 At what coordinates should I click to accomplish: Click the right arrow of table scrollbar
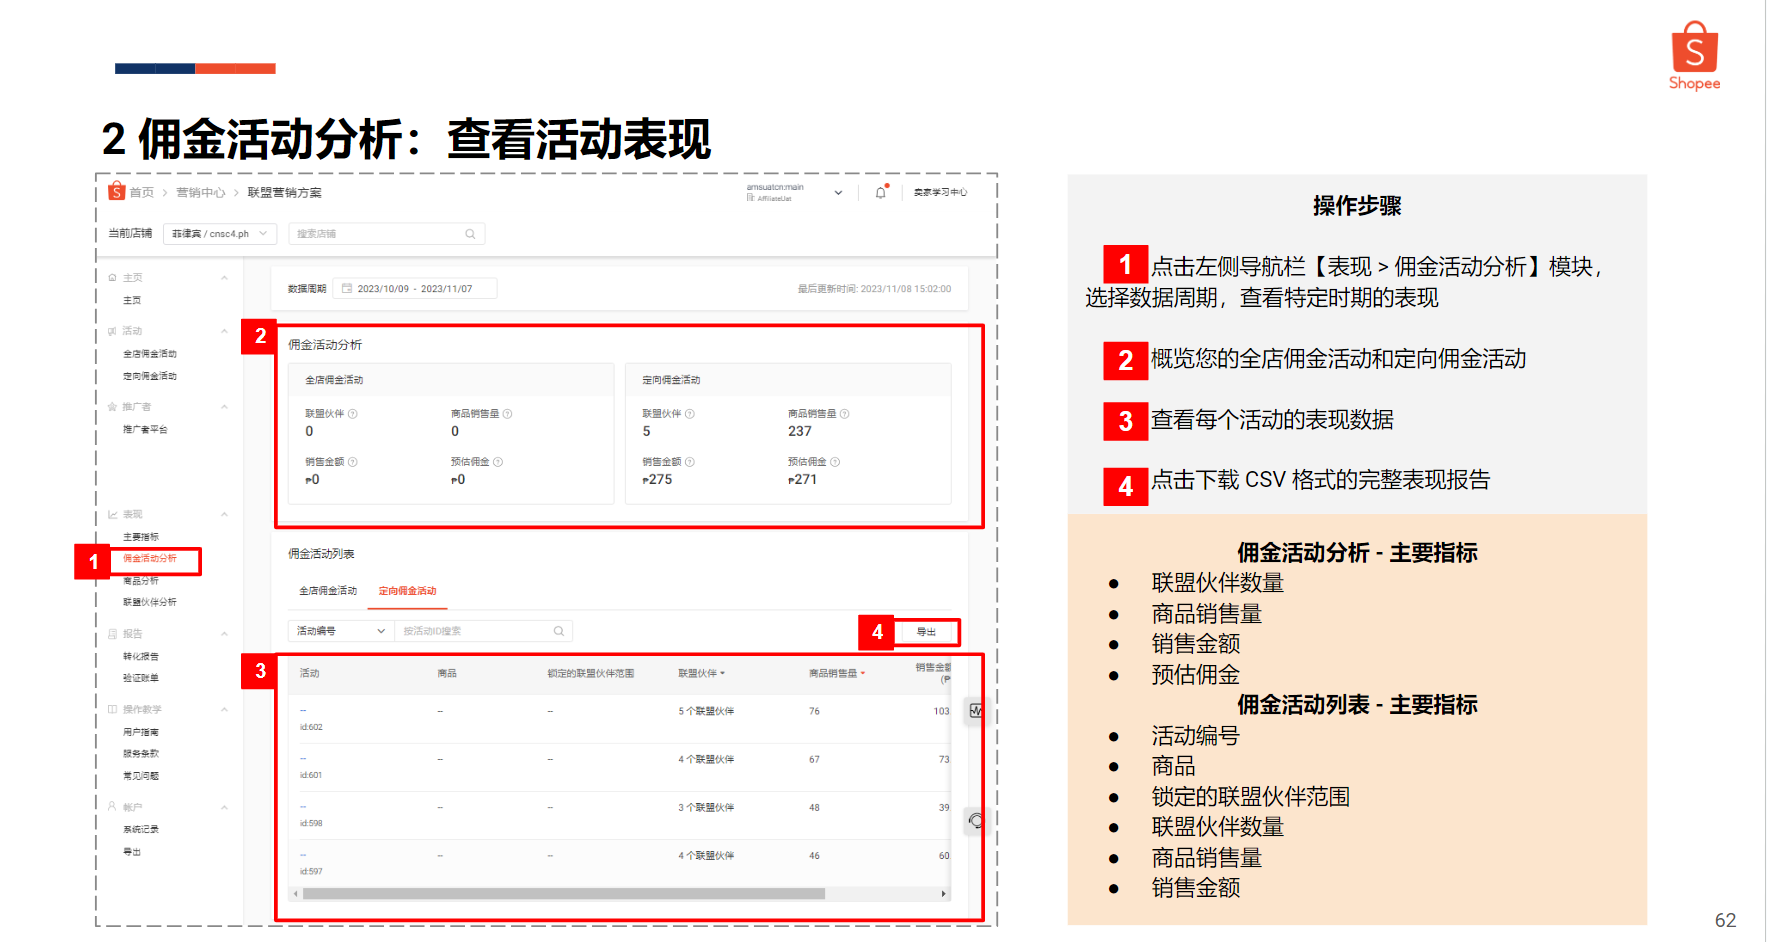944,894
